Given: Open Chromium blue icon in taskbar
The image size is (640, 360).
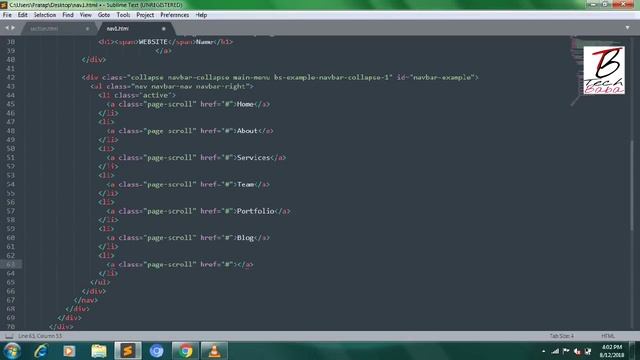Looking at the screenshot, I should click(x=156, y=351).
